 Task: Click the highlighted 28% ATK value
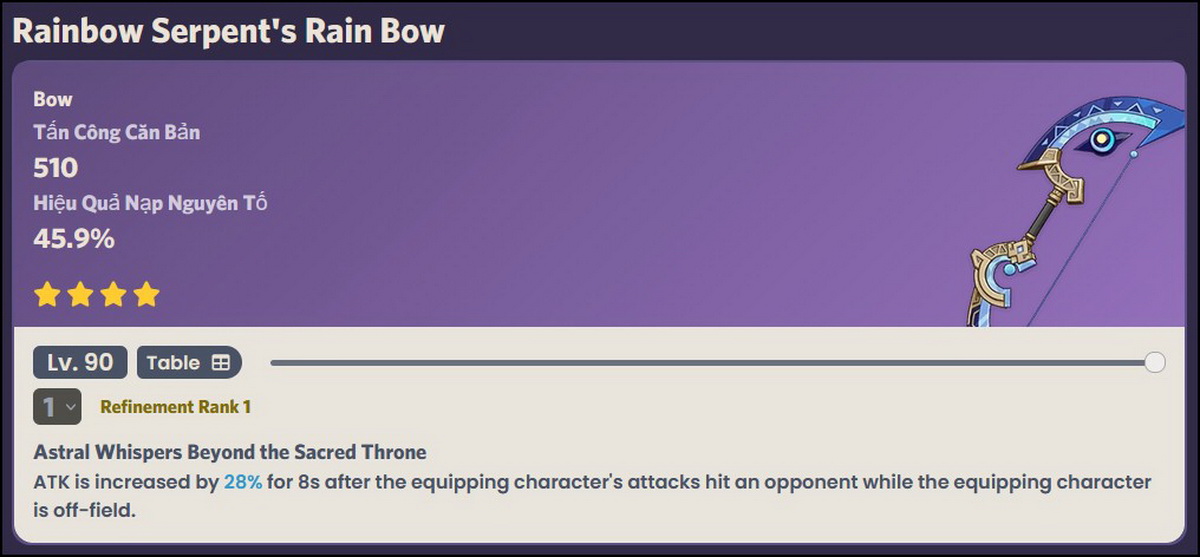(243, 482)
